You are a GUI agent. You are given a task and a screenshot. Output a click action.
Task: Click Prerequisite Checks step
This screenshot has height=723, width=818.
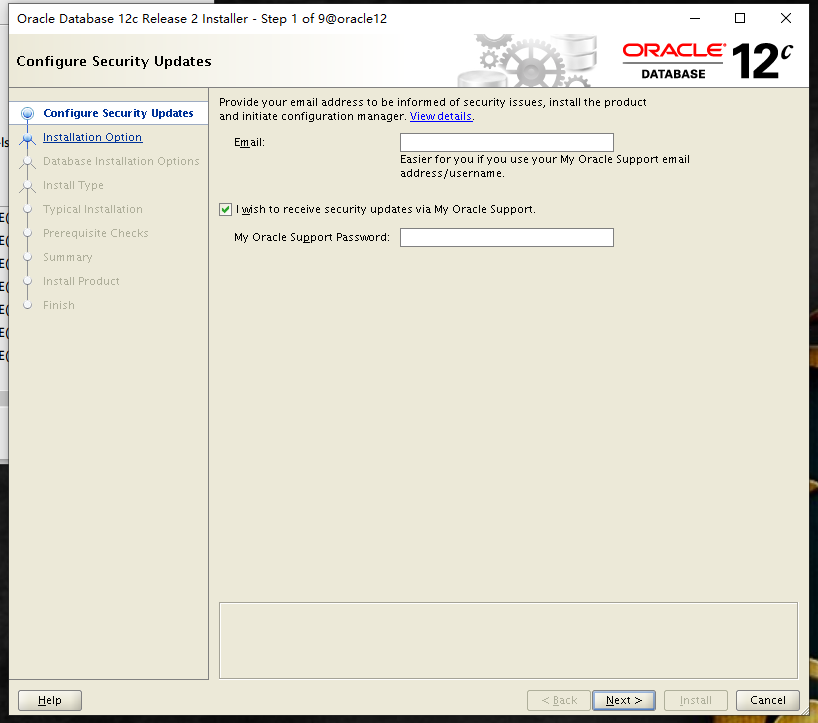pyautogui.click(x=95, y=233)
